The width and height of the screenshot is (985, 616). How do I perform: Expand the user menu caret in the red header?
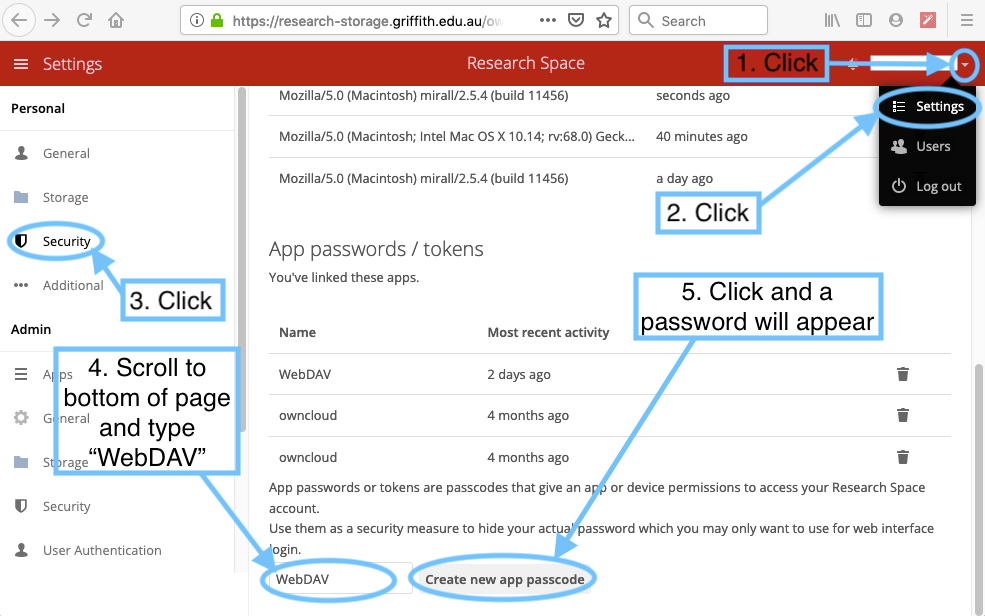(x=964, y=64)
